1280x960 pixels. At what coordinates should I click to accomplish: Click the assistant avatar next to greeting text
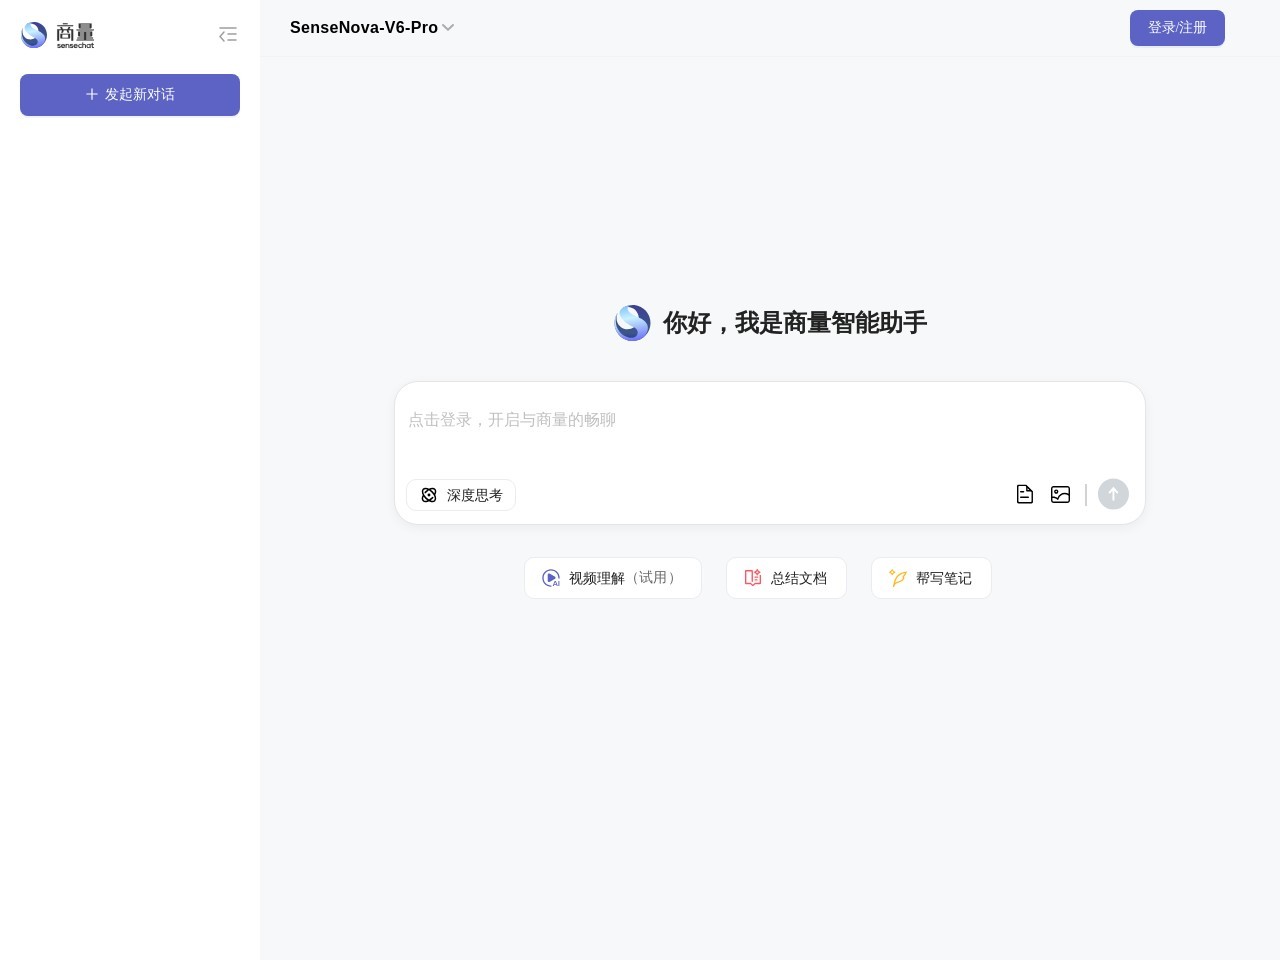point(632,322)
